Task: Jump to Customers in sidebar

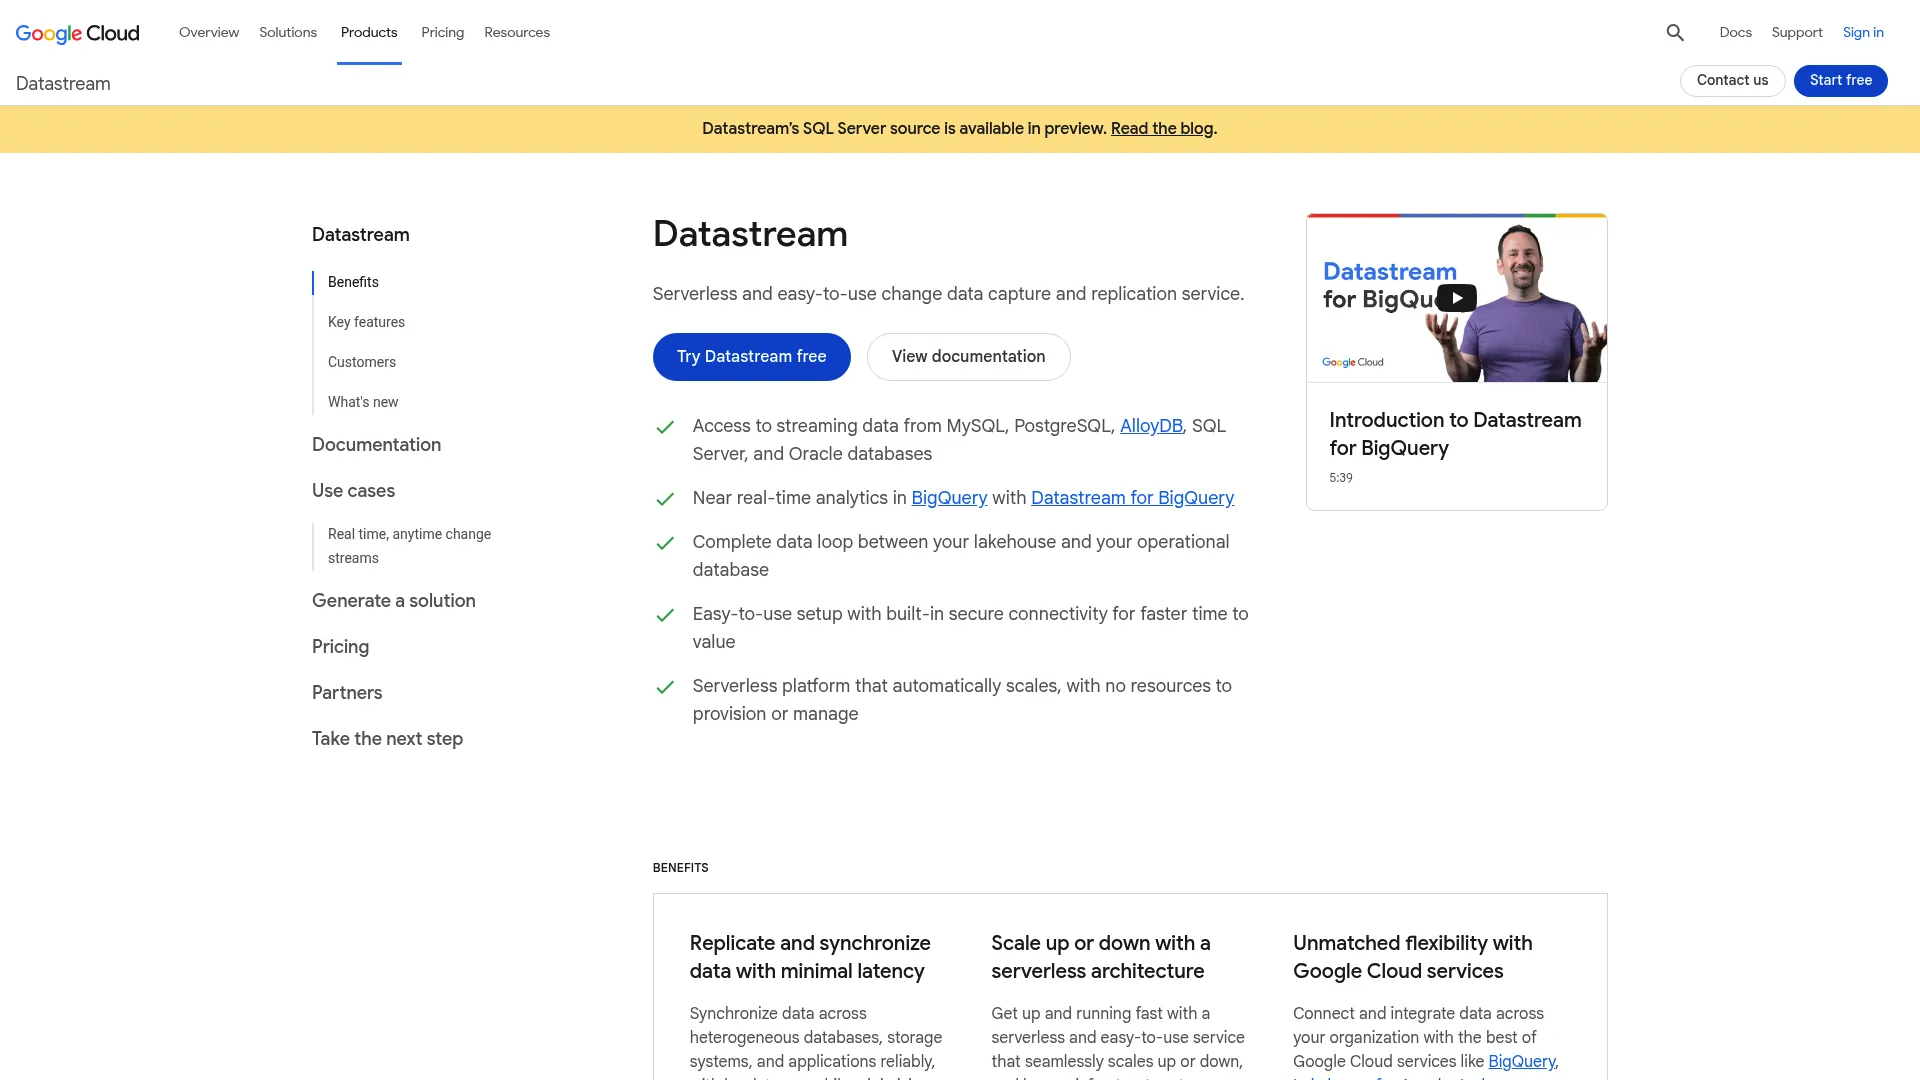Action: pyautogui.click(x=362, y=362)
